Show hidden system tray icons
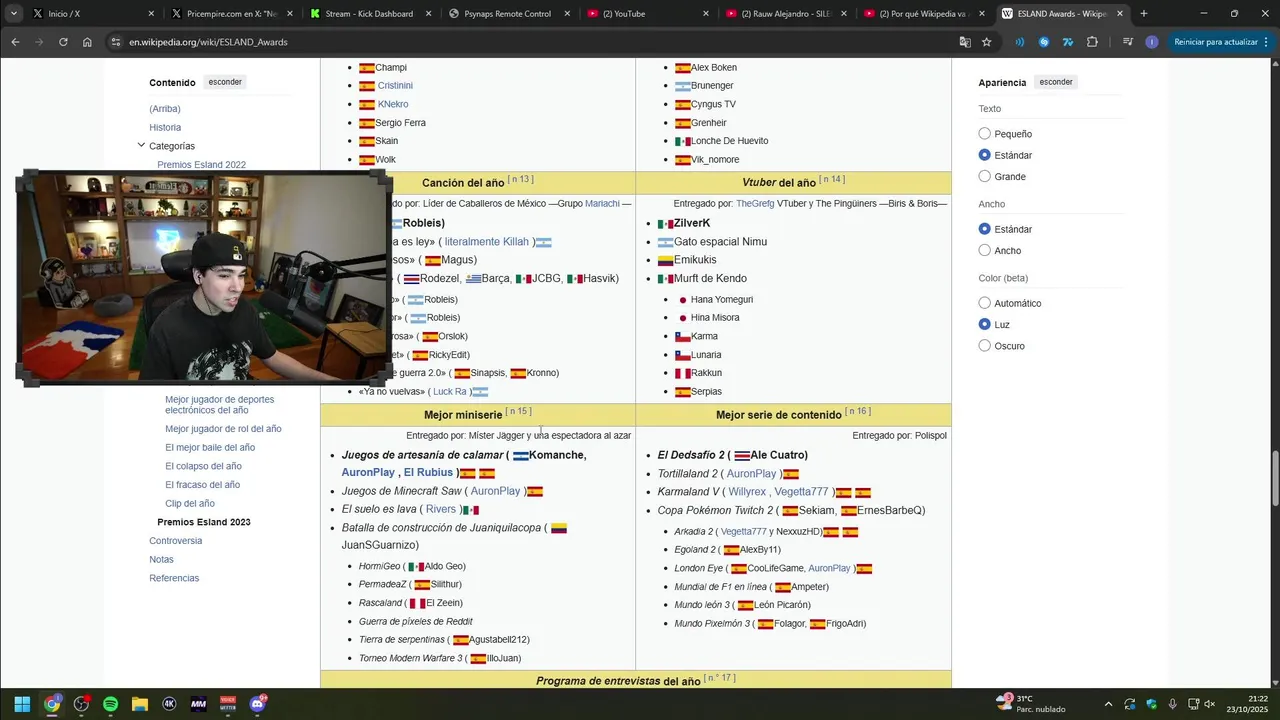Viewport: 1280px width, 720px height. tap(1108, 704)
